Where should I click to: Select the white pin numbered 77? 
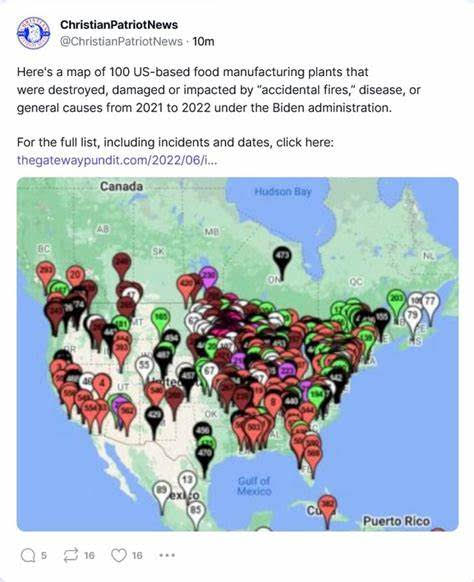pos(430,306)
